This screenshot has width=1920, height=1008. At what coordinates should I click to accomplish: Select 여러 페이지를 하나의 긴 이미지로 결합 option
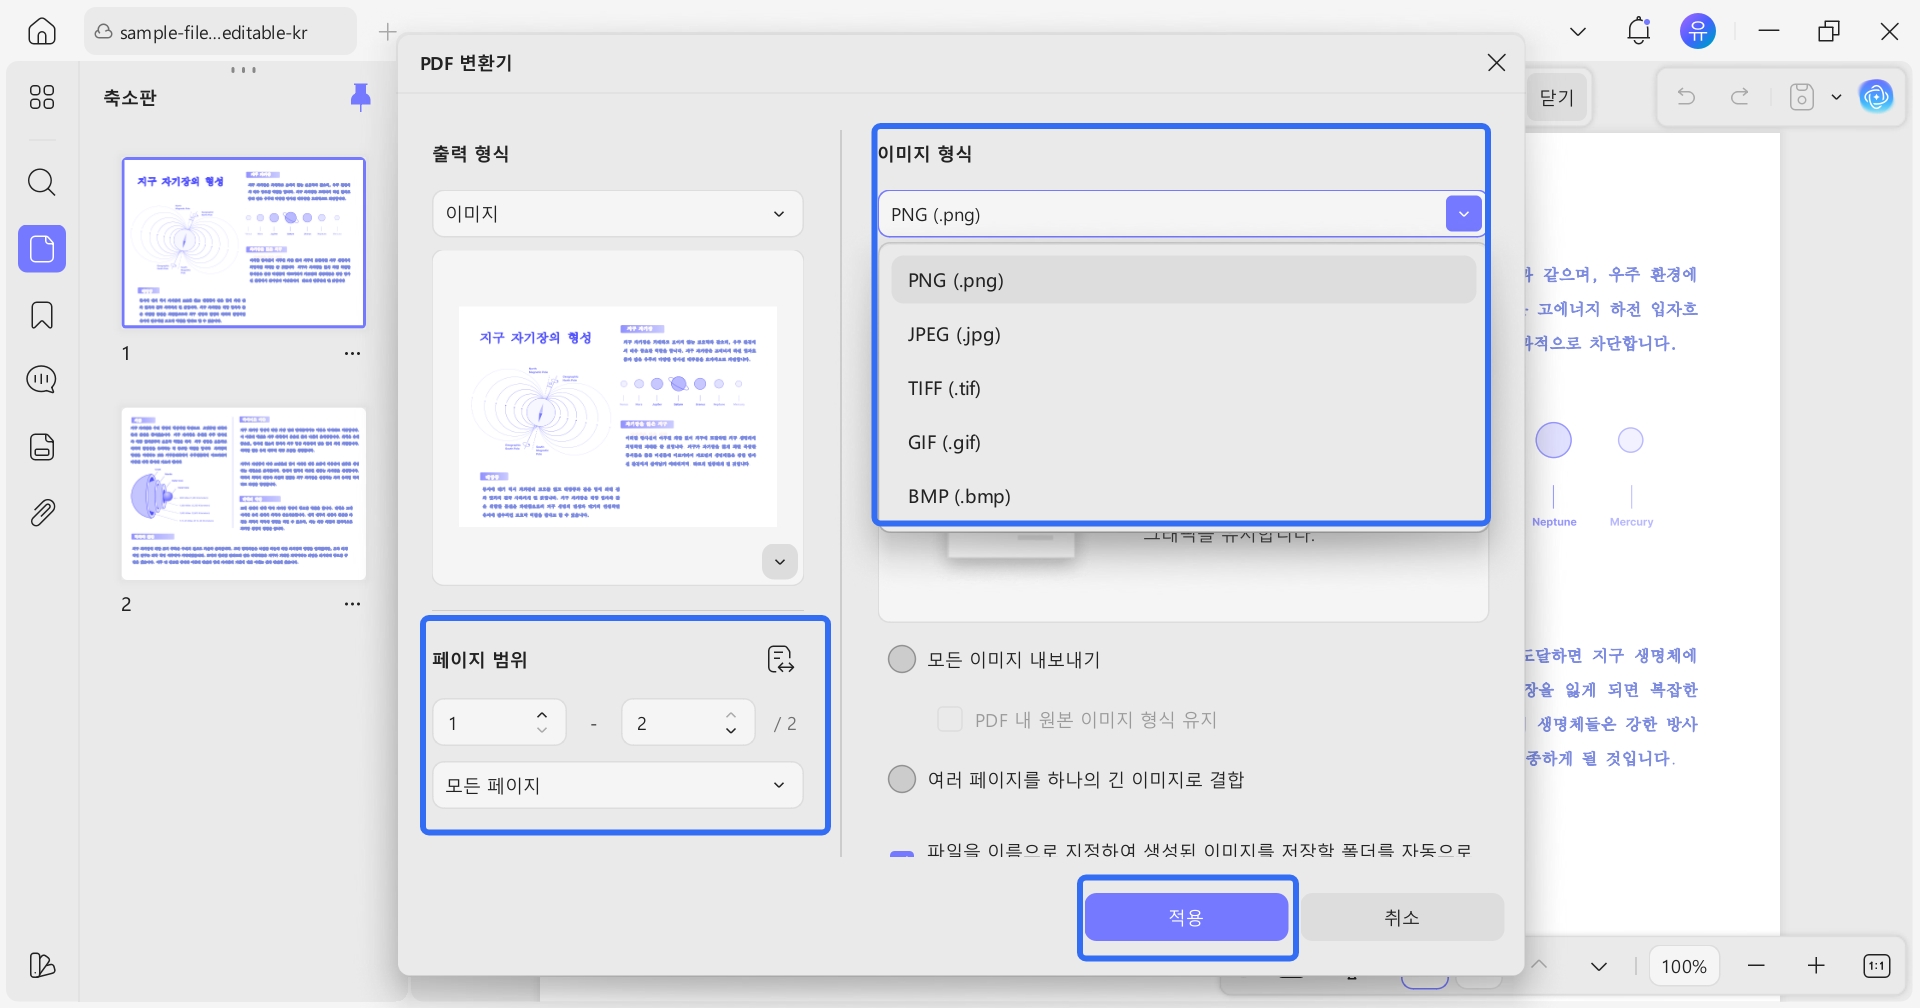click(902, 779)
